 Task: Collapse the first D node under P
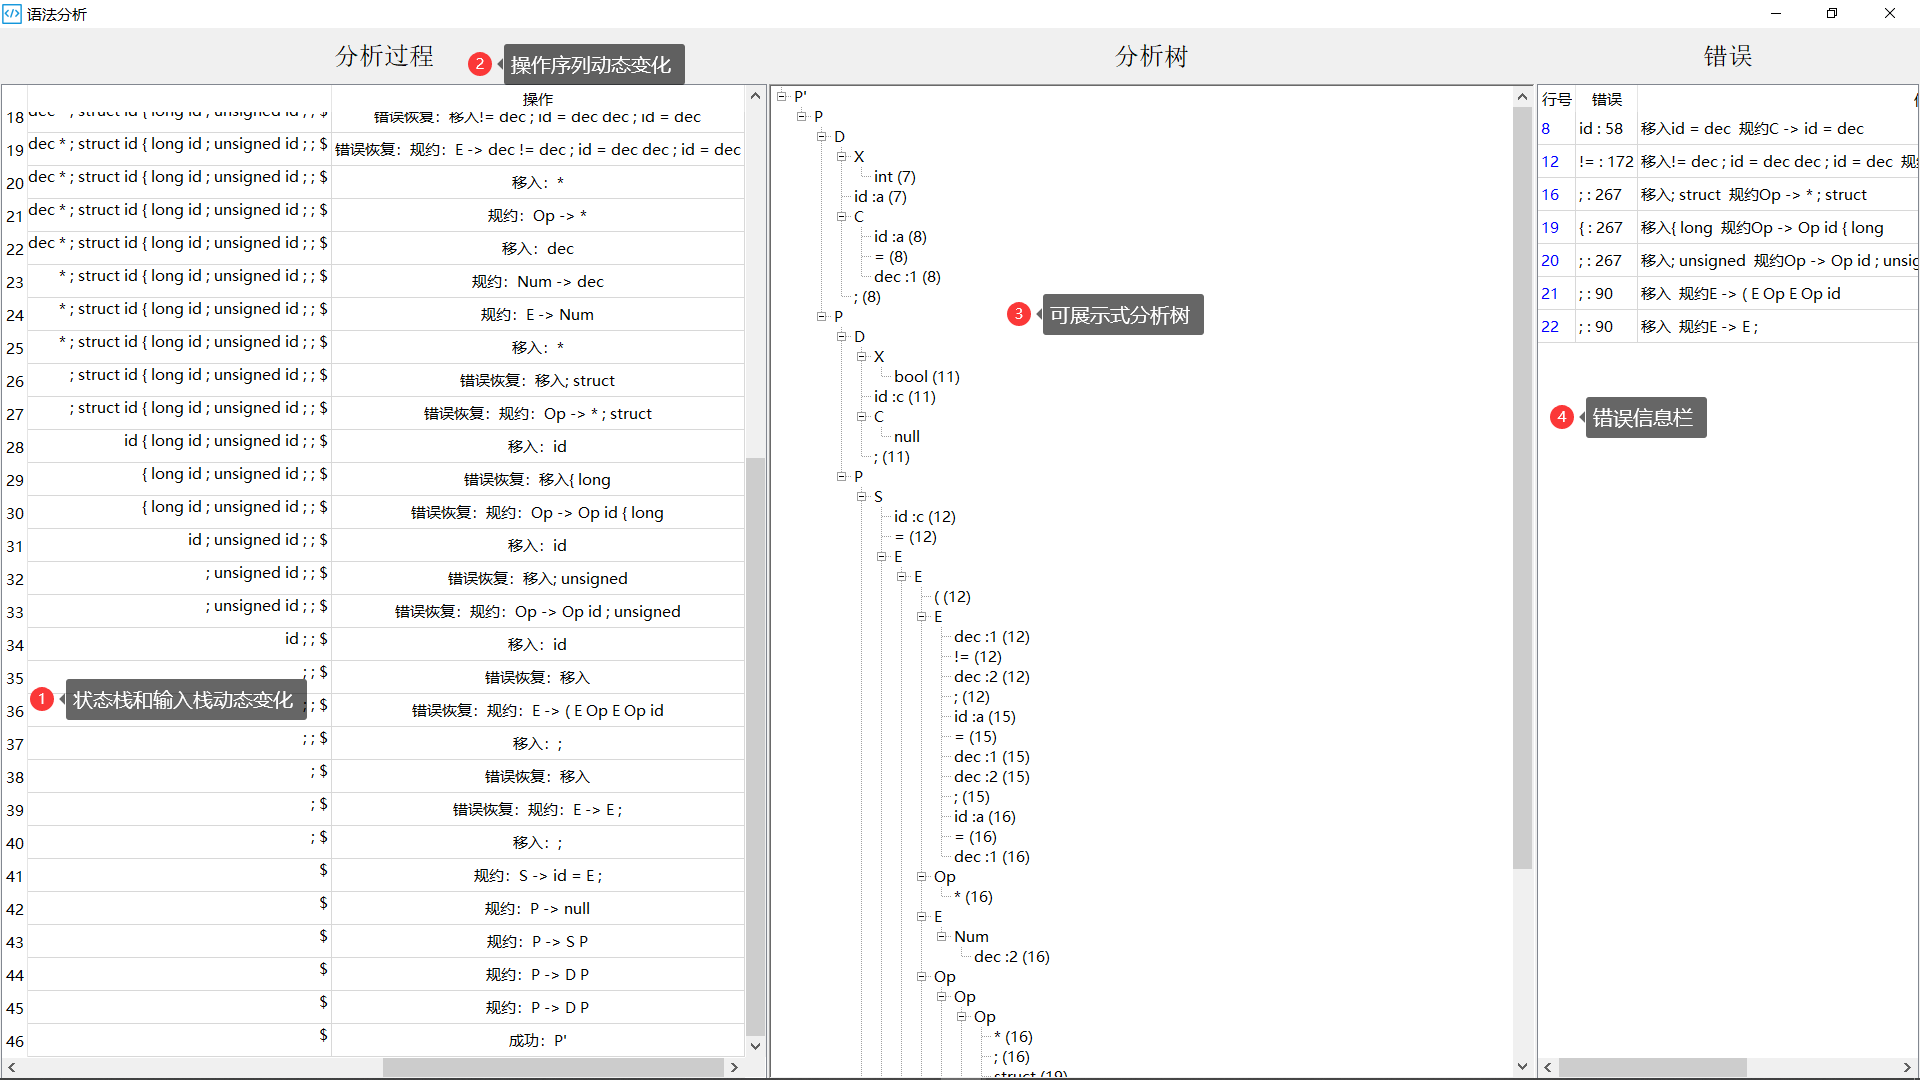(822, 136)
